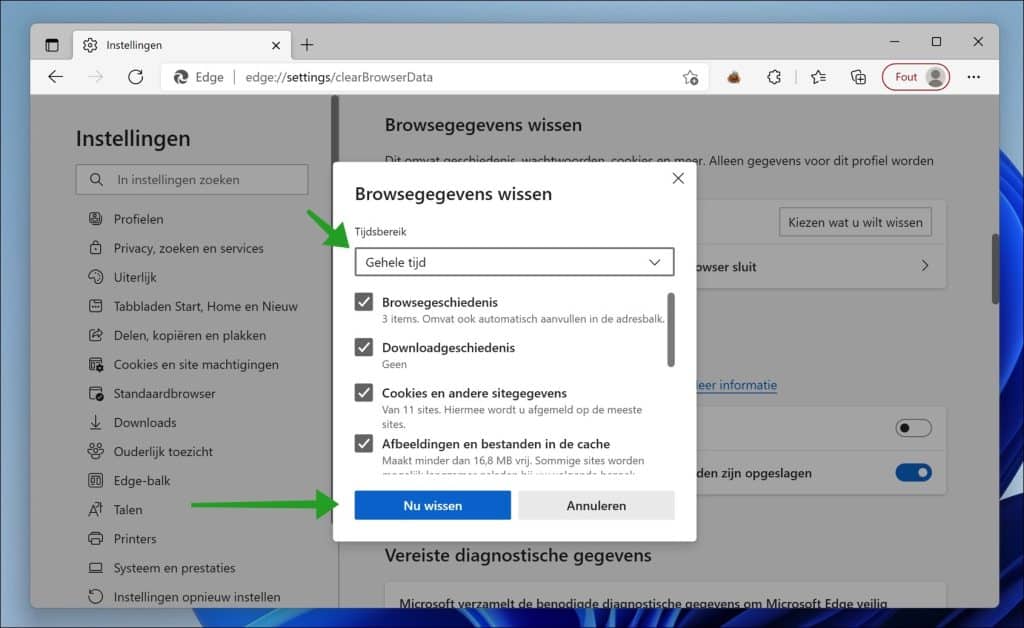Viewport: 1024px width, 628px height.
Task: Close the Browsegegevens wissen dialog
Action: pos(679,178)
